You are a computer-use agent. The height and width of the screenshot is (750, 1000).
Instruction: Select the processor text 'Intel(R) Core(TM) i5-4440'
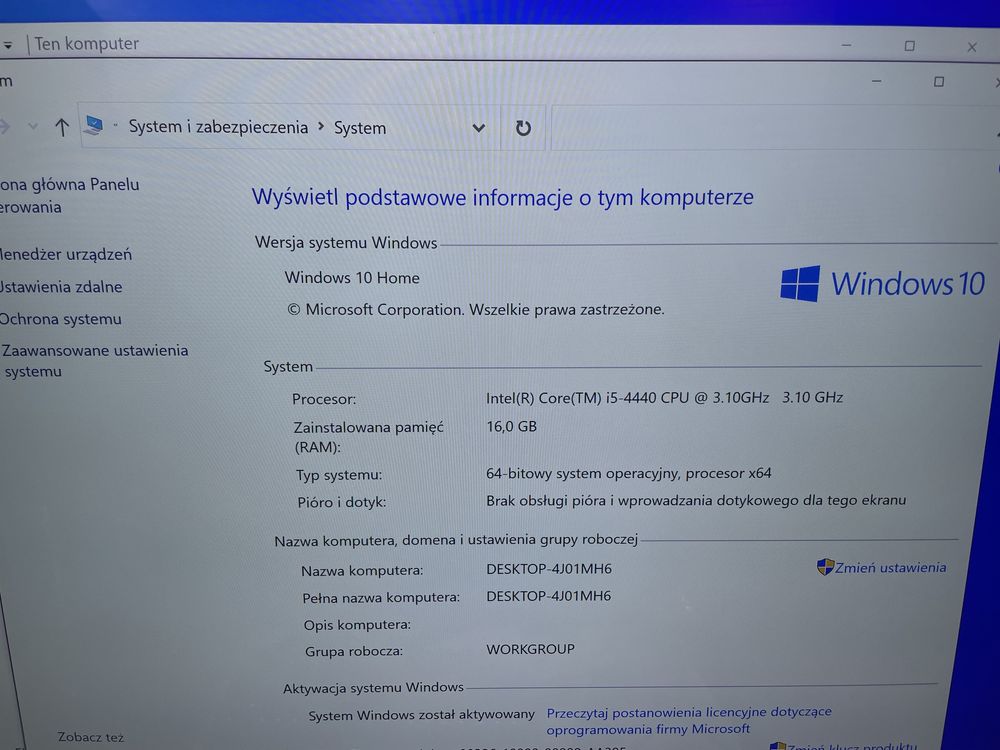point(571,398)
